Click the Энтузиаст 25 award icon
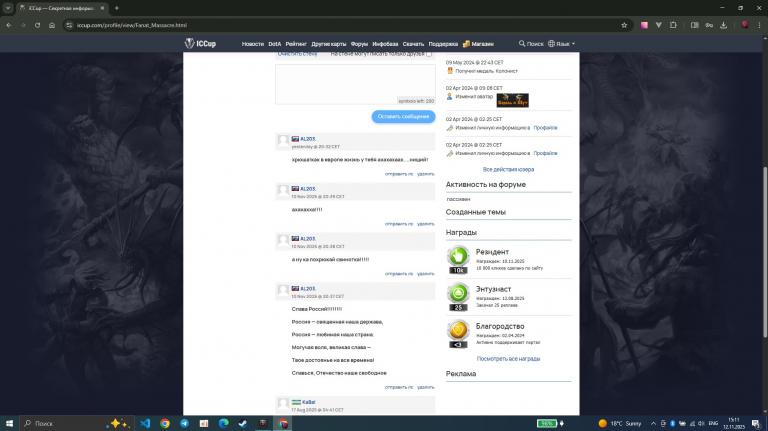 point(458,297)
